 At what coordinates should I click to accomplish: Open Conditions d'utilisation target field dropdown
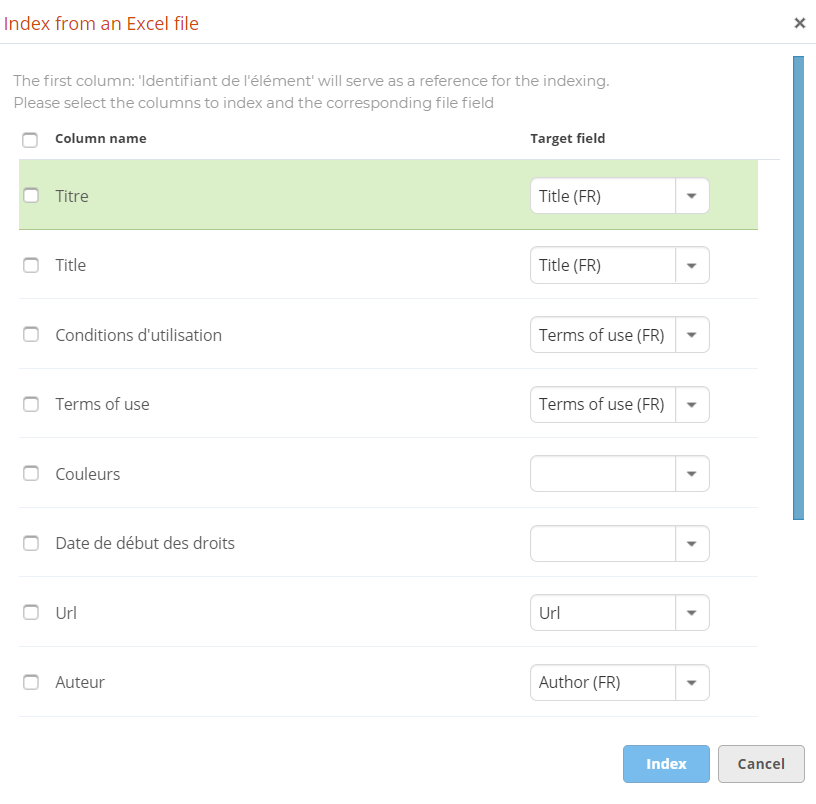coord(692,335)
